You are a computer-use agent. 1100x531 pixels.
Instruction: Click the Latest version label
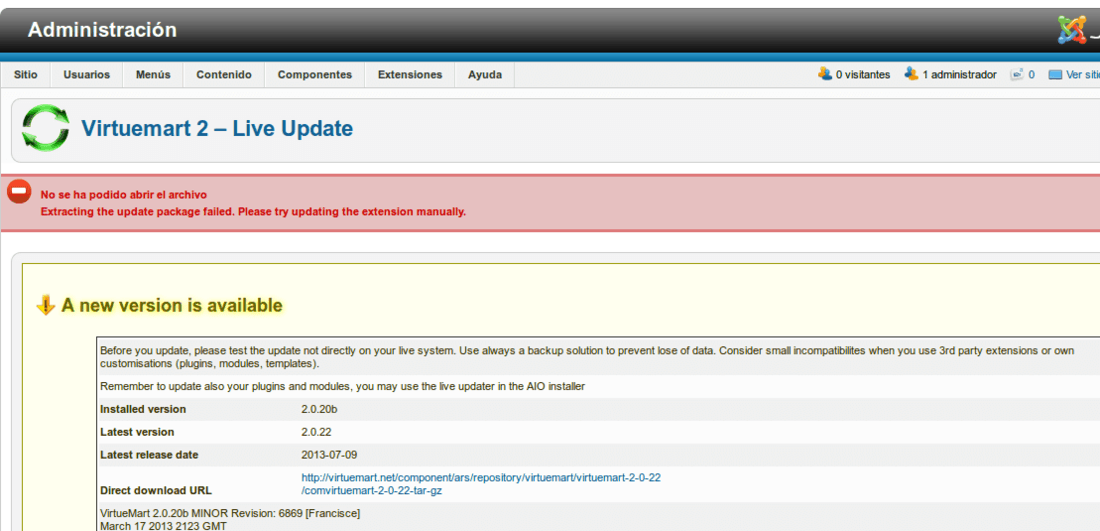137,431
